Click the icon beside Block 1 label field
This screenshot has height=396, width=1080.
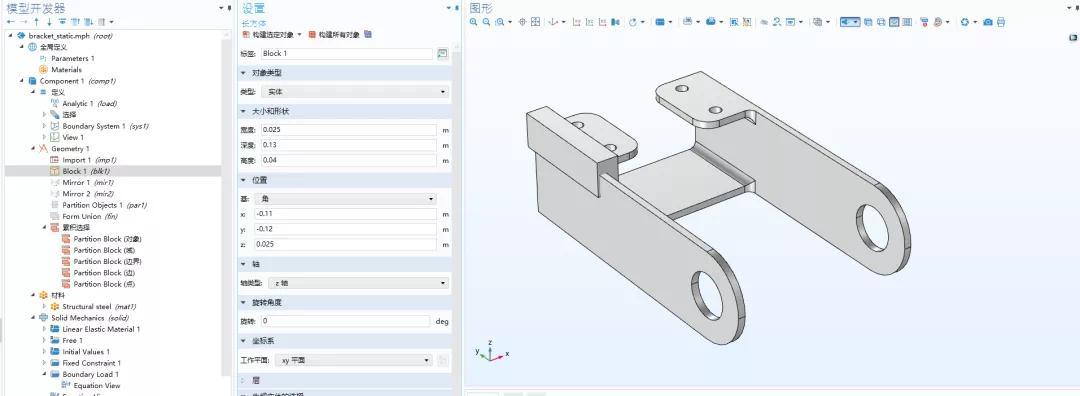tap(442, 54)
